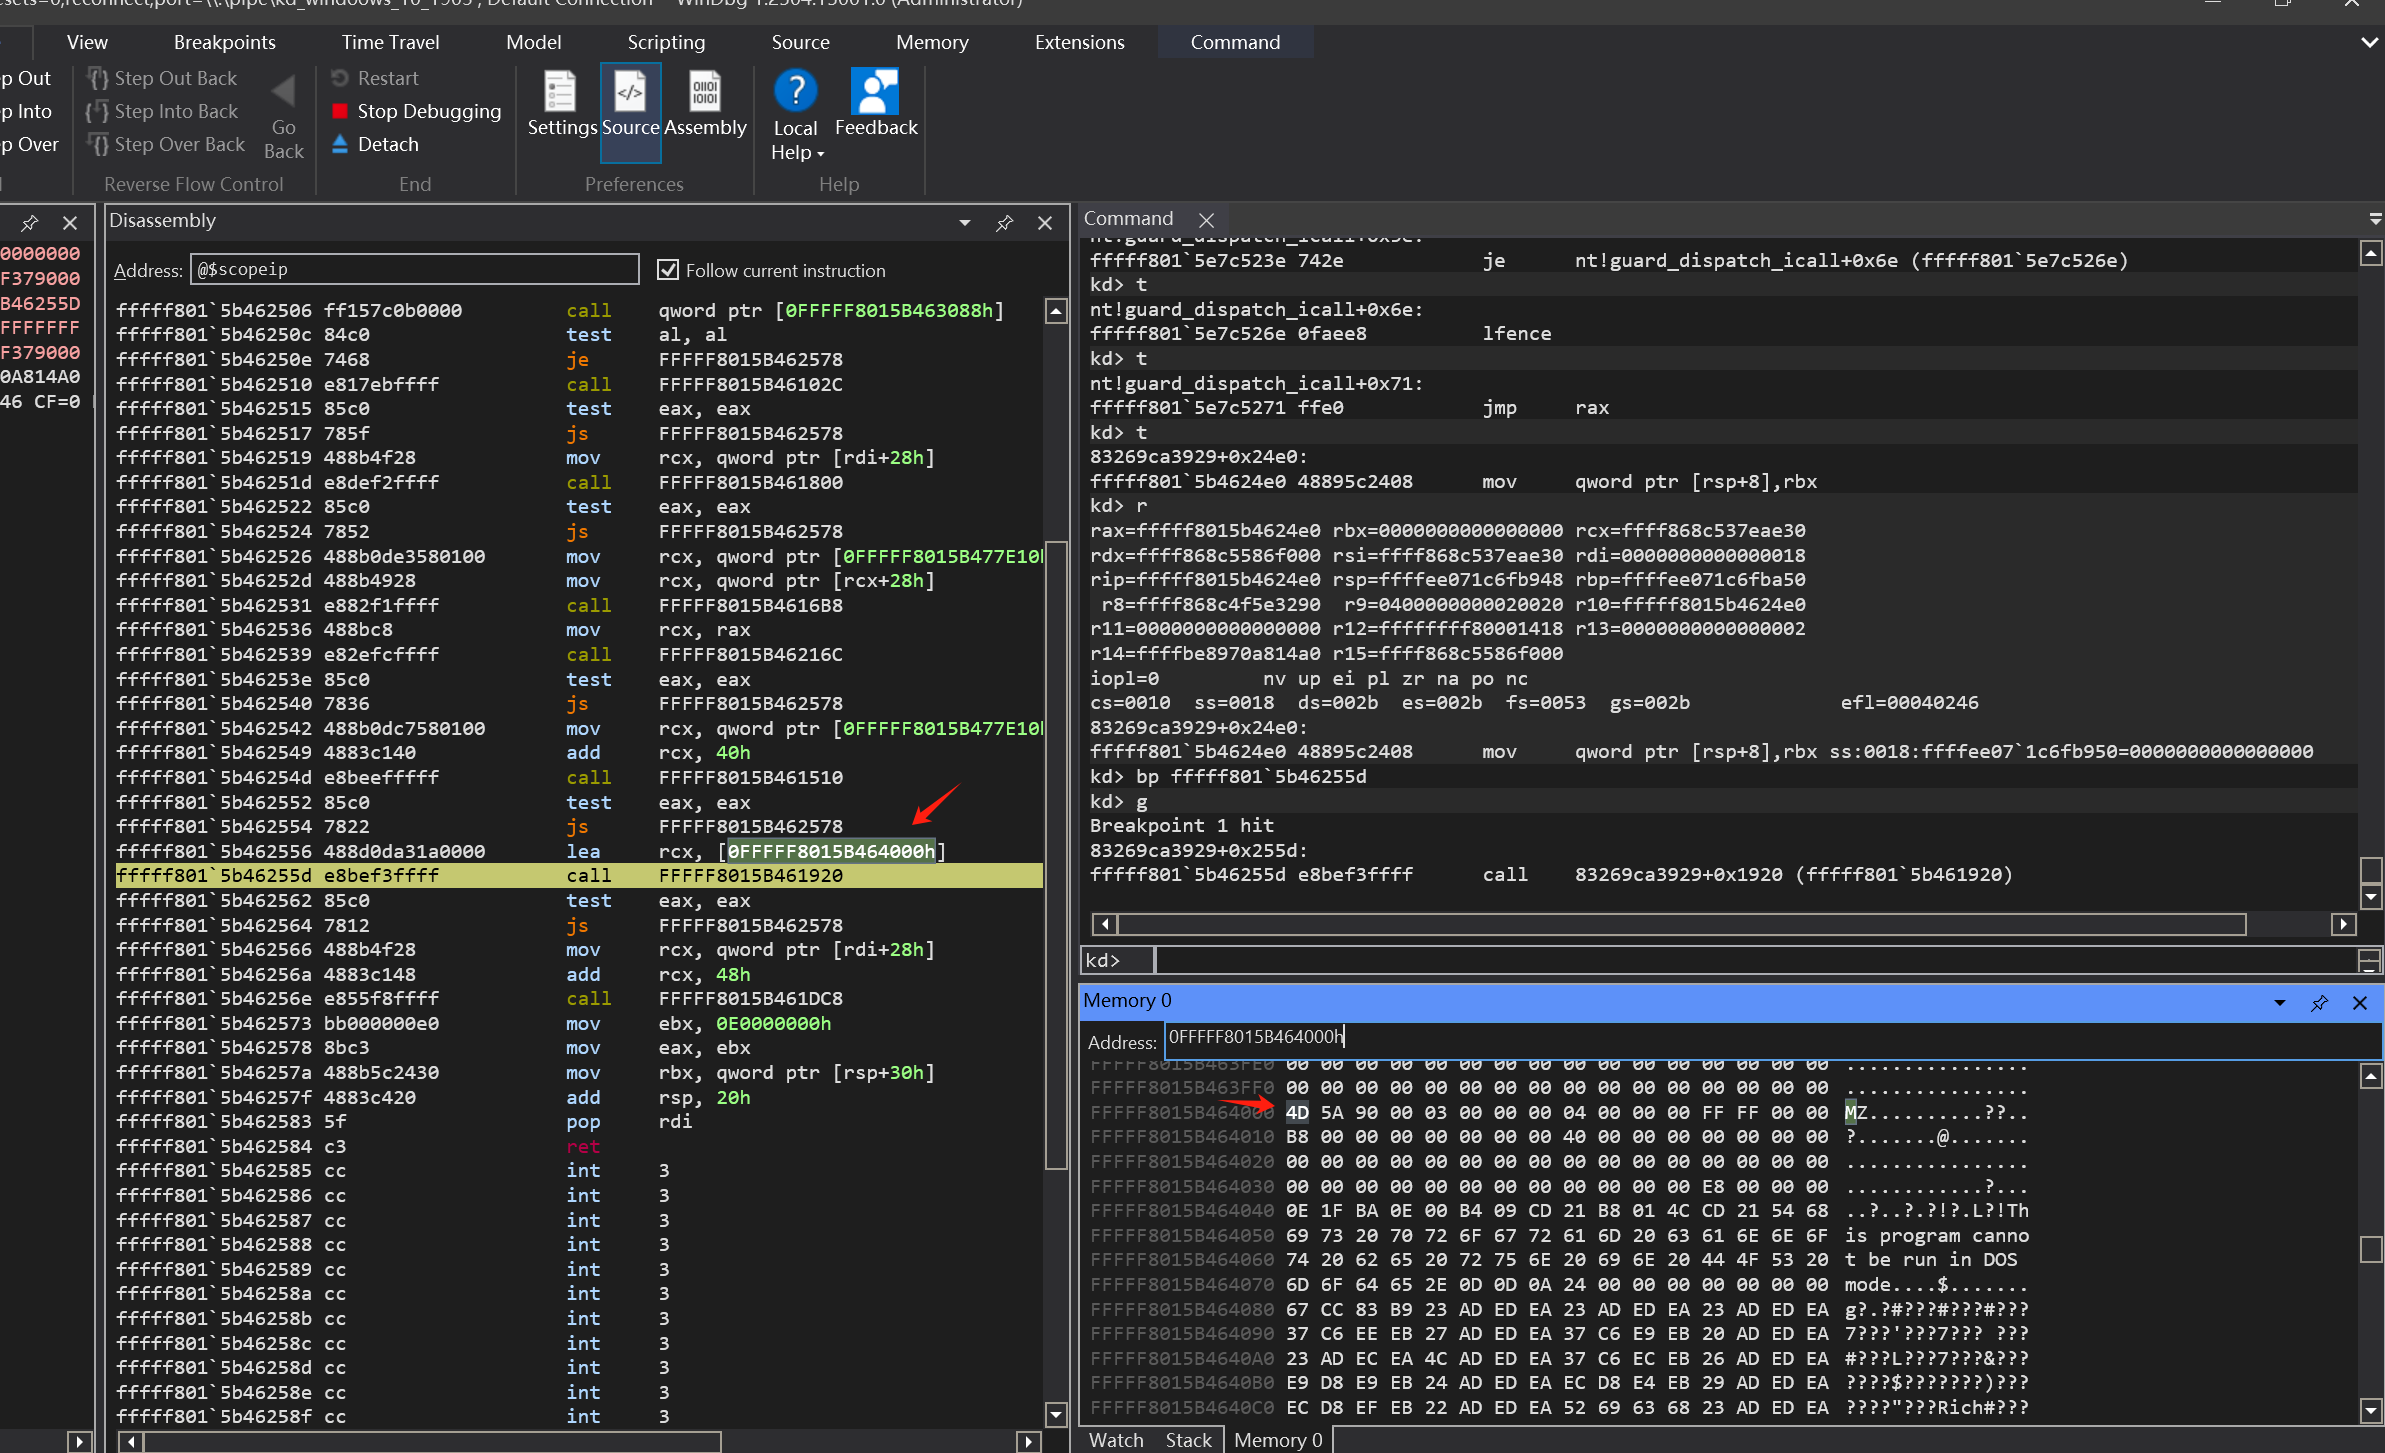Switch to the Watch bottom tab
Viewport: 2385px width, 1453px height.
click(1116, 1440)
